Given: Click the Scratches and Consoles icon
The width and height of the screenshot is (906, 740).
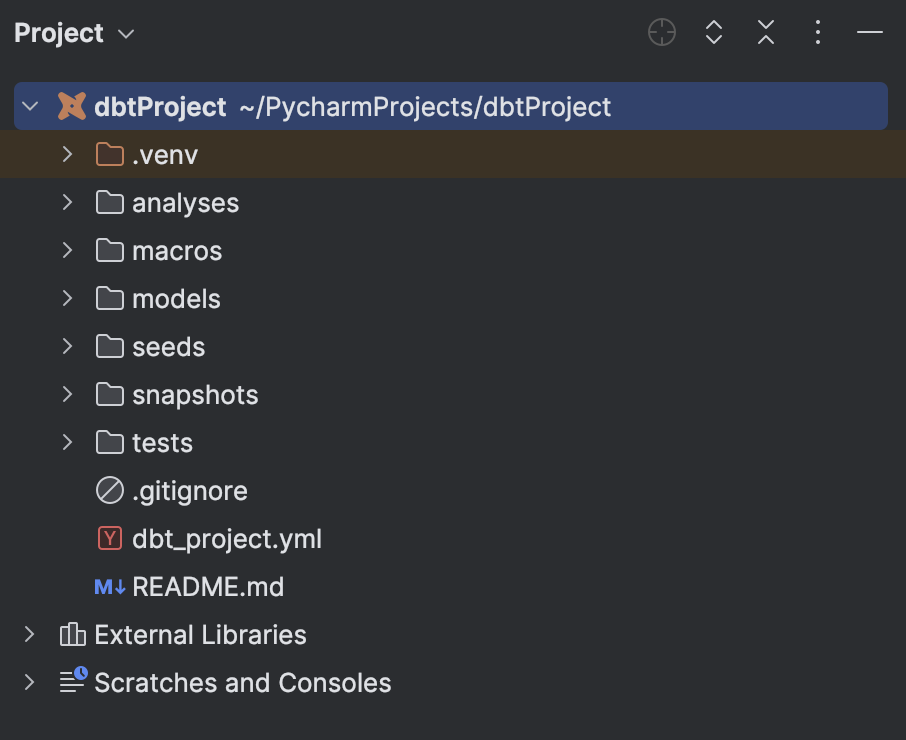Looking at the screenshot, I should click(x=72, y=682).
